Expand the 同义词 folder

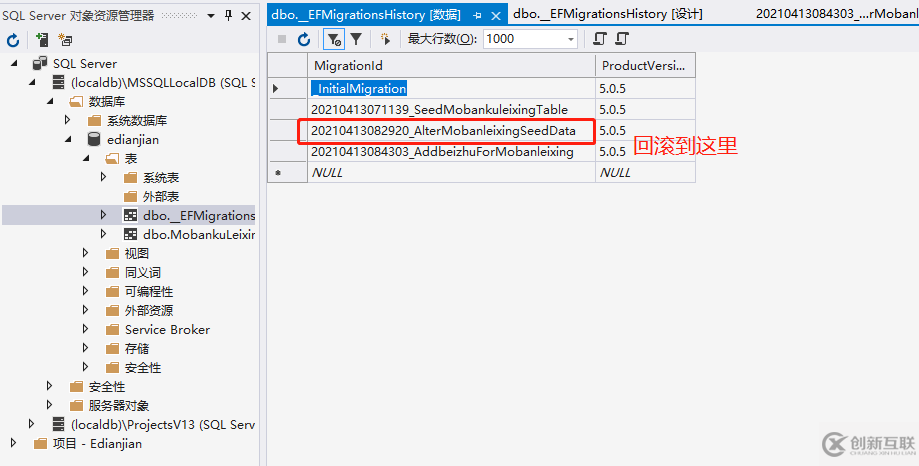(x=86, y=272)
